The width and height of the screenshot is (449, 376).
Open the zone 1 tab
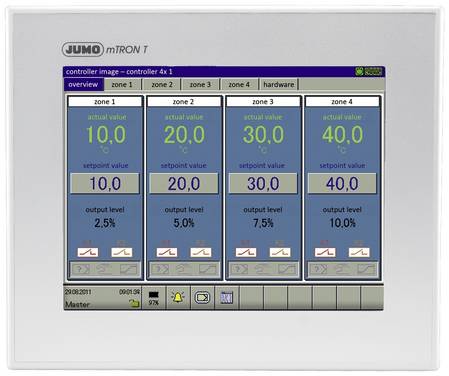coord(122,85)
